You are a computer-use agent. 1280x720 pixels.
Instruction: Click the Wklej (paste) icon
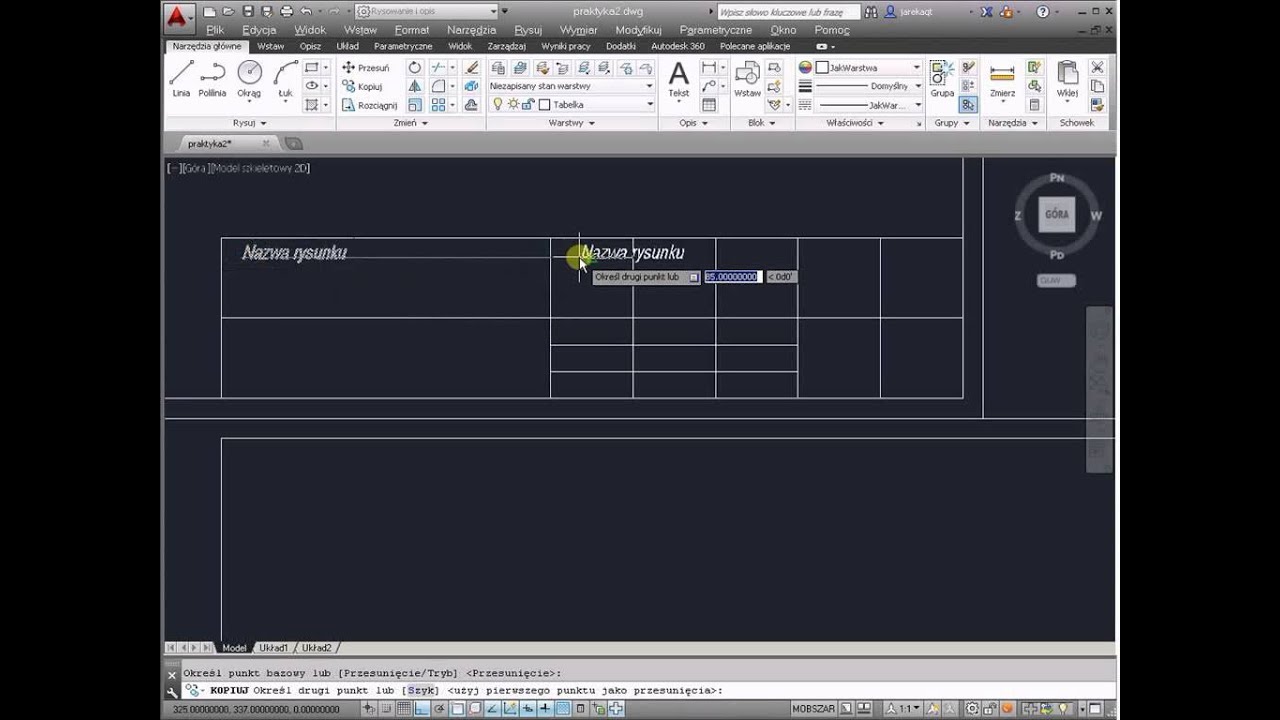[1067, 79]
